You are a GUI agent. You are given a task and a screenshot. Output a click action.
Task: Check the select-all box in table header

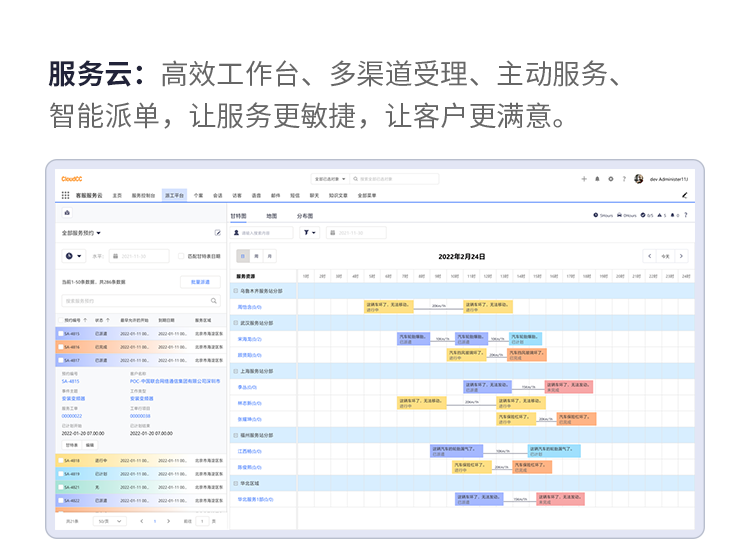tap(59, 321)
